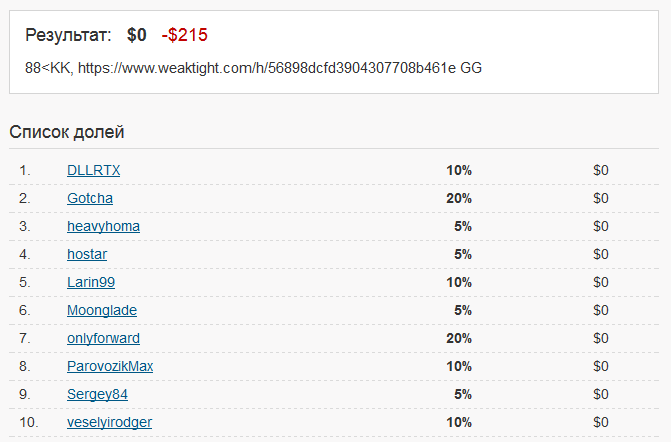Image resolution: width=671 pixels, height=442 pixels.
Task: Click the Список долей heading
Action: [x=67, y=132]
